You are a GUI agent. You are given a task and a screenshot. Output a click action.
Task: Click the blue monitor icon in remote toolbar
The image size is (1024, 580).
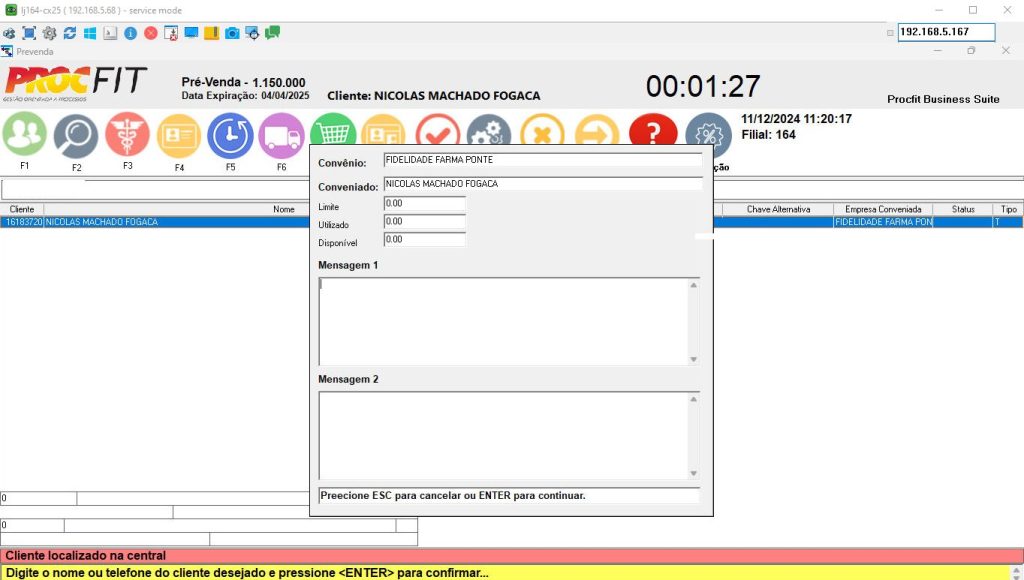191,33
